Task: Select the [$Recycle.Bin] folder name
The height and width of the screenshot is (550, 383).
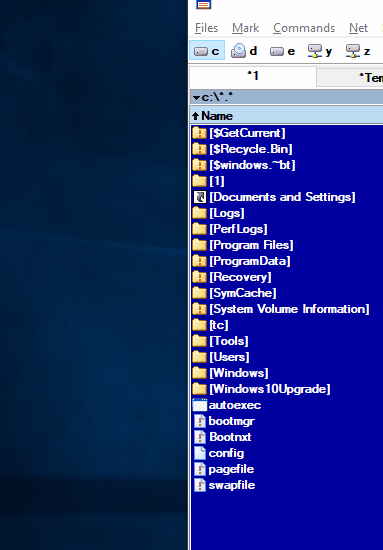Action: coord(251,149)
